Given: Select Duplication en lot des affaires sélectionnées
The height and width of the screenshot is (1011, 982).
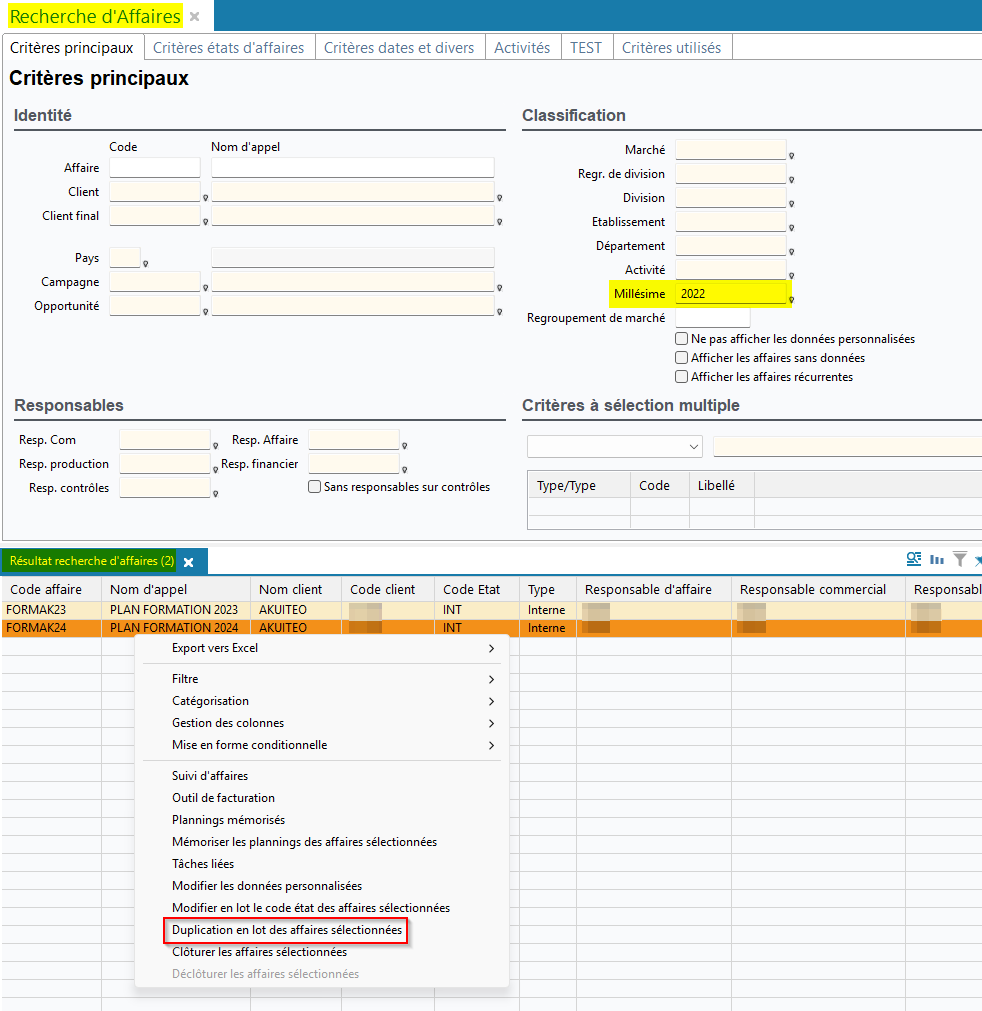Looking at the screenshot, I should pyautogui.click(x=287, y=930).
